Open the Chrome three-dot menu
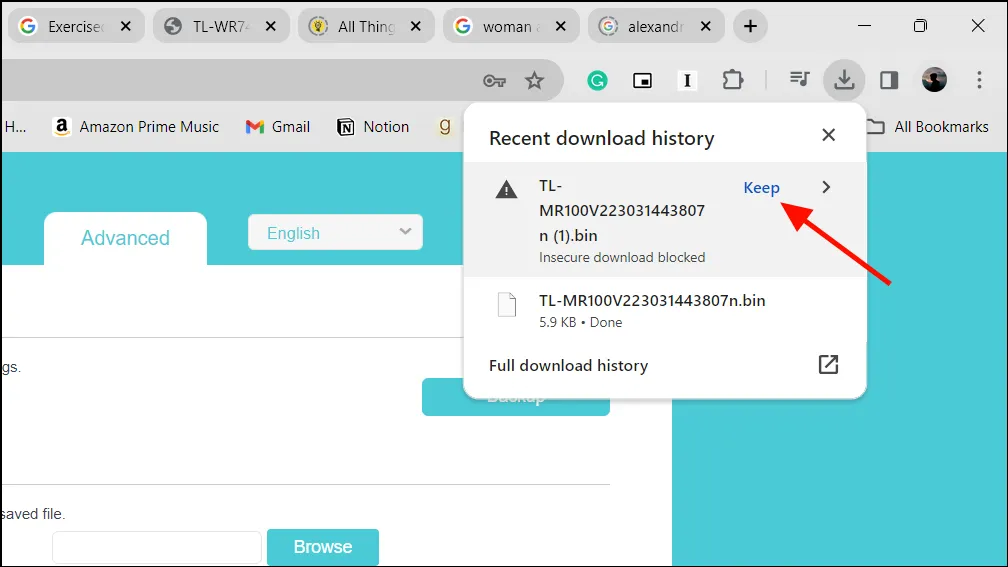Viewport: 1008px width, 567px height. point(979,80)
